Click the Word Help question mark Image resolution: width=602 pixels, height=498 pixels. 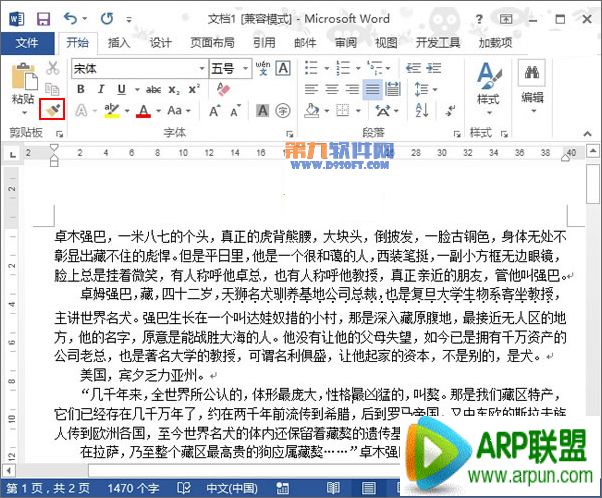(x=479, y=19)
